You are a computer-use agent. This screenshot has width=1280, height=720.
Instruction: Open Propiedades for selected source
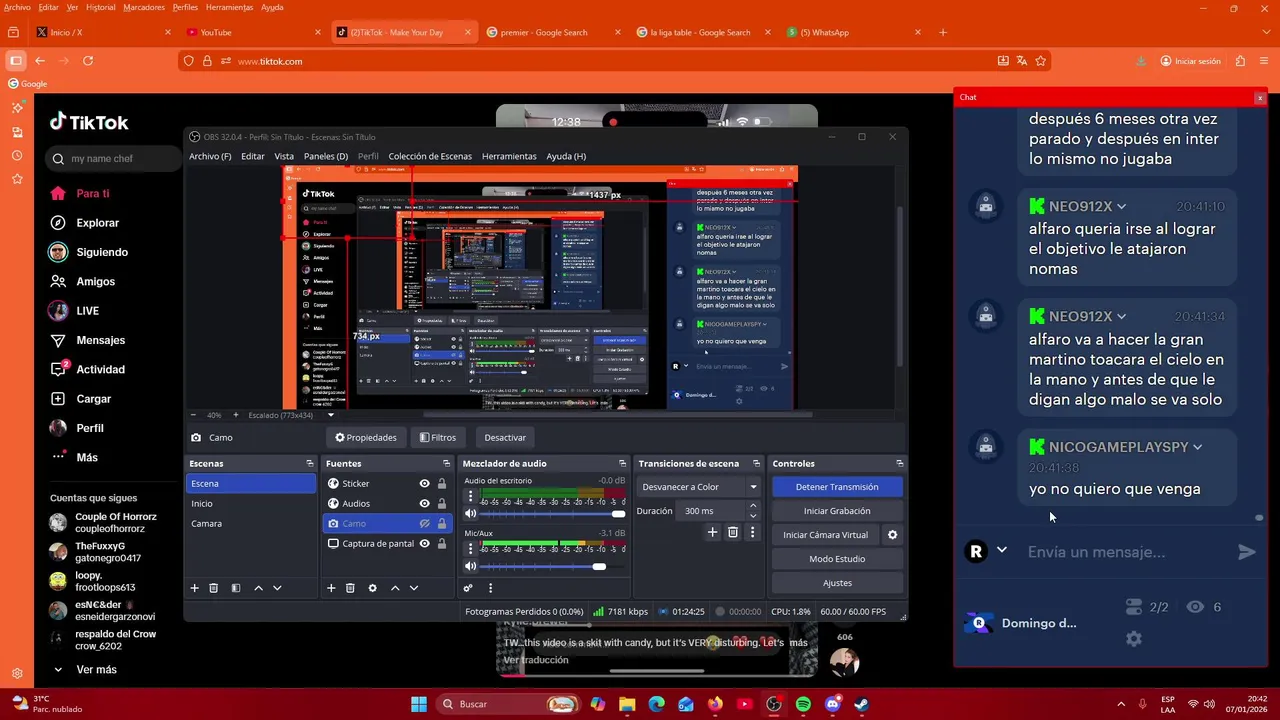tap(366, 437)
